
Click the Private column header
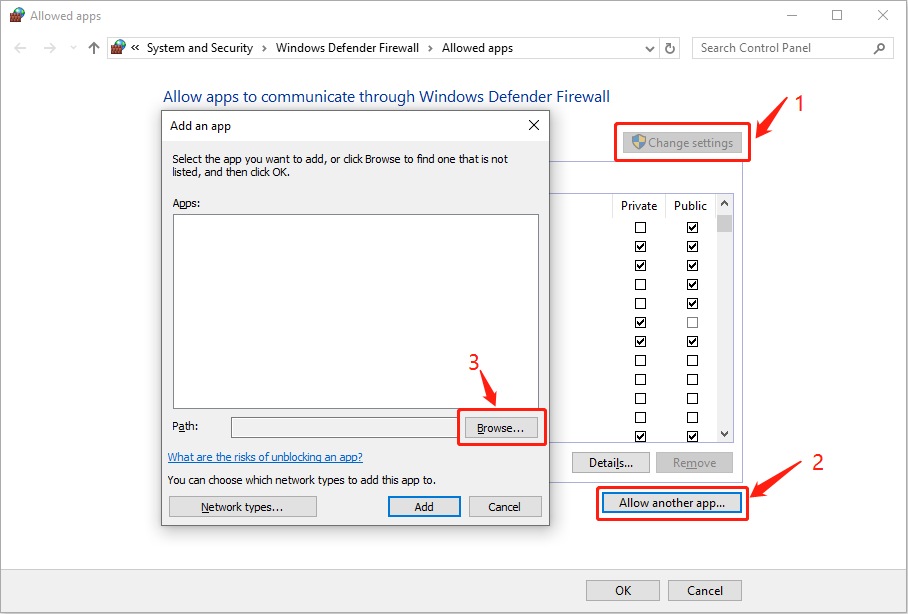[639, 206]
